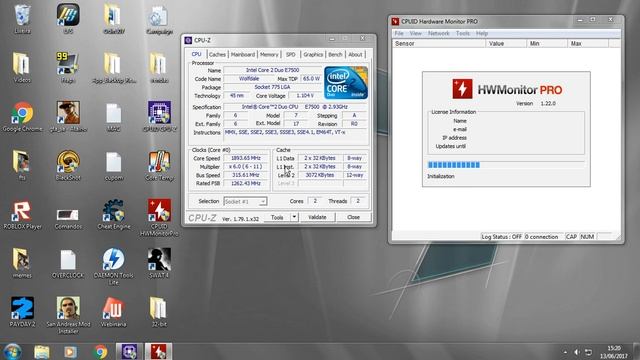Click the Min column header
Viewport: 640px width, 360px height.
tap(547, 43)
